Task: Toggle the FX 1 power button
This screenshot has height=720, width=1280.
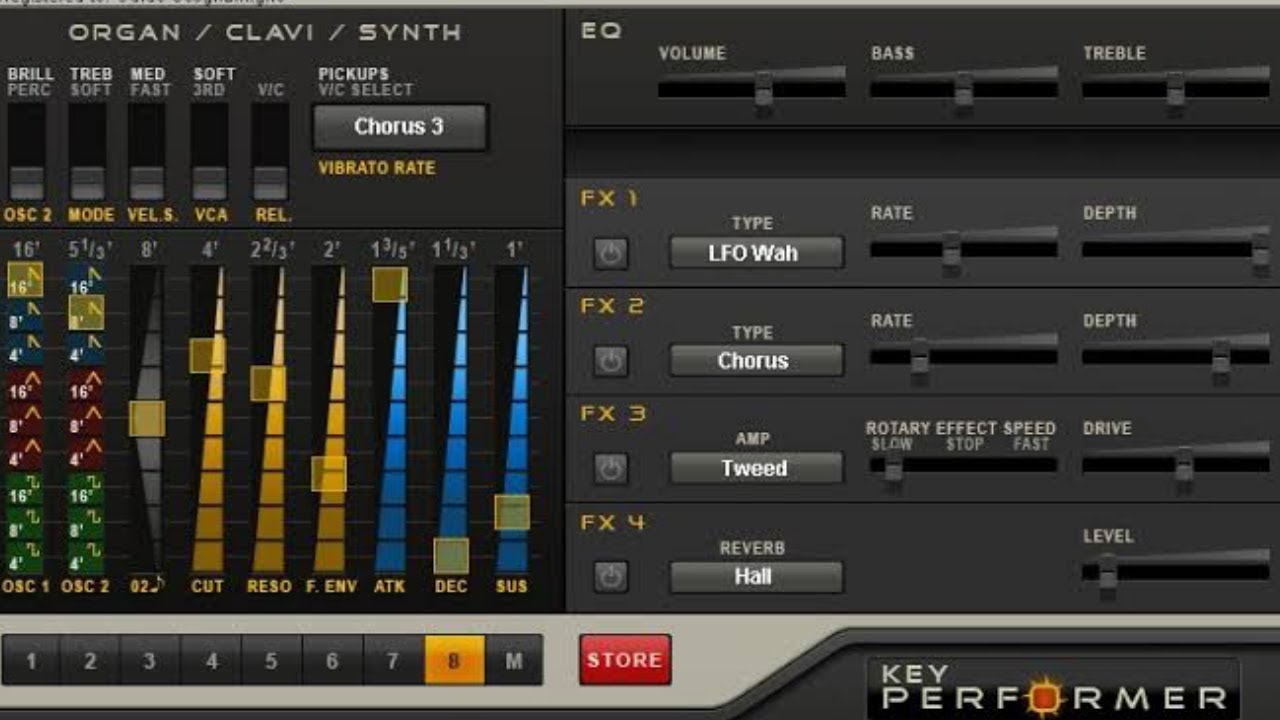Action: [611, 254]
